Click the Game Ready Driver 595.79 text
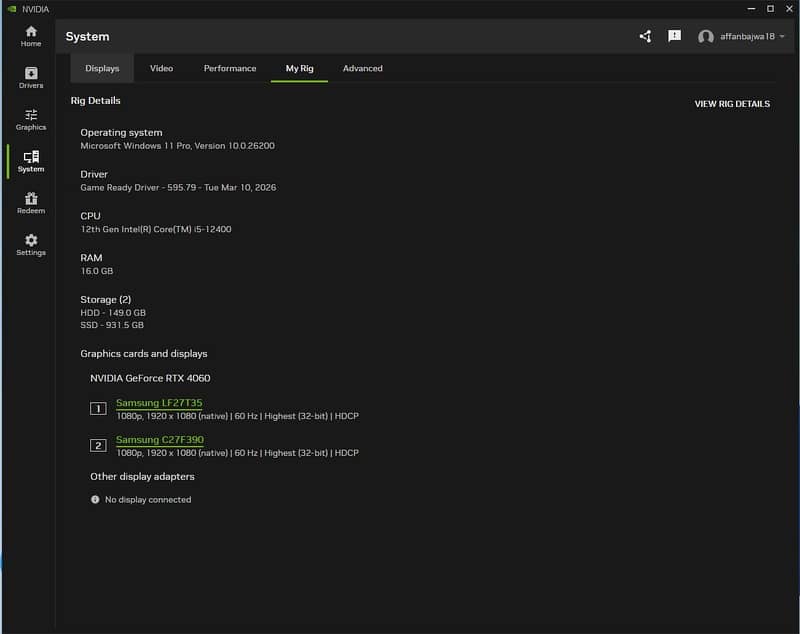The height and width of the screenshot is (634, 800). click(178, 188)
